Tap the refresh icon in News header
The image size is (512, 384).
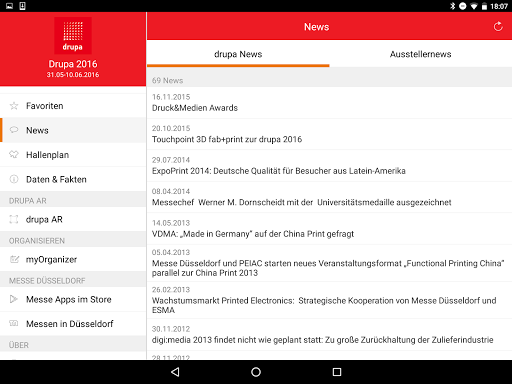pyautogui.click(x=498, y=26)
